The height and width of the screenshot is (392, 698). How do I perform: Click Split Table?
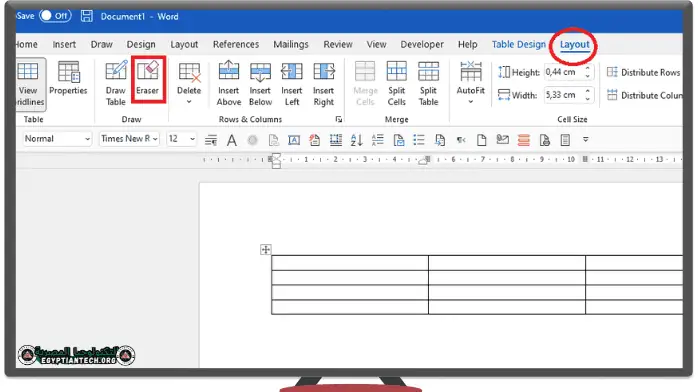428,83
